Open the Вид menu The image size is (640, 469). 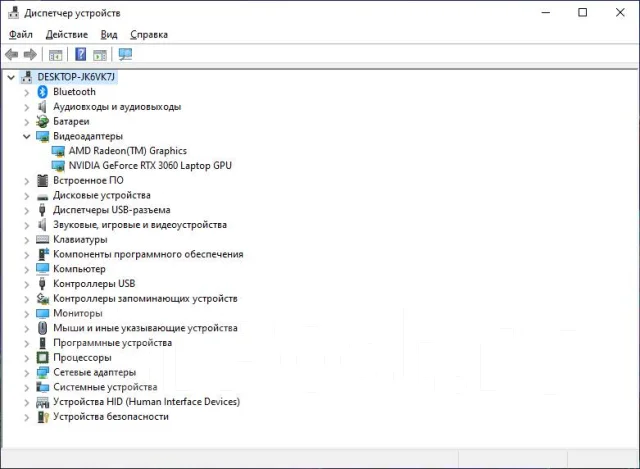click(109, 35)
